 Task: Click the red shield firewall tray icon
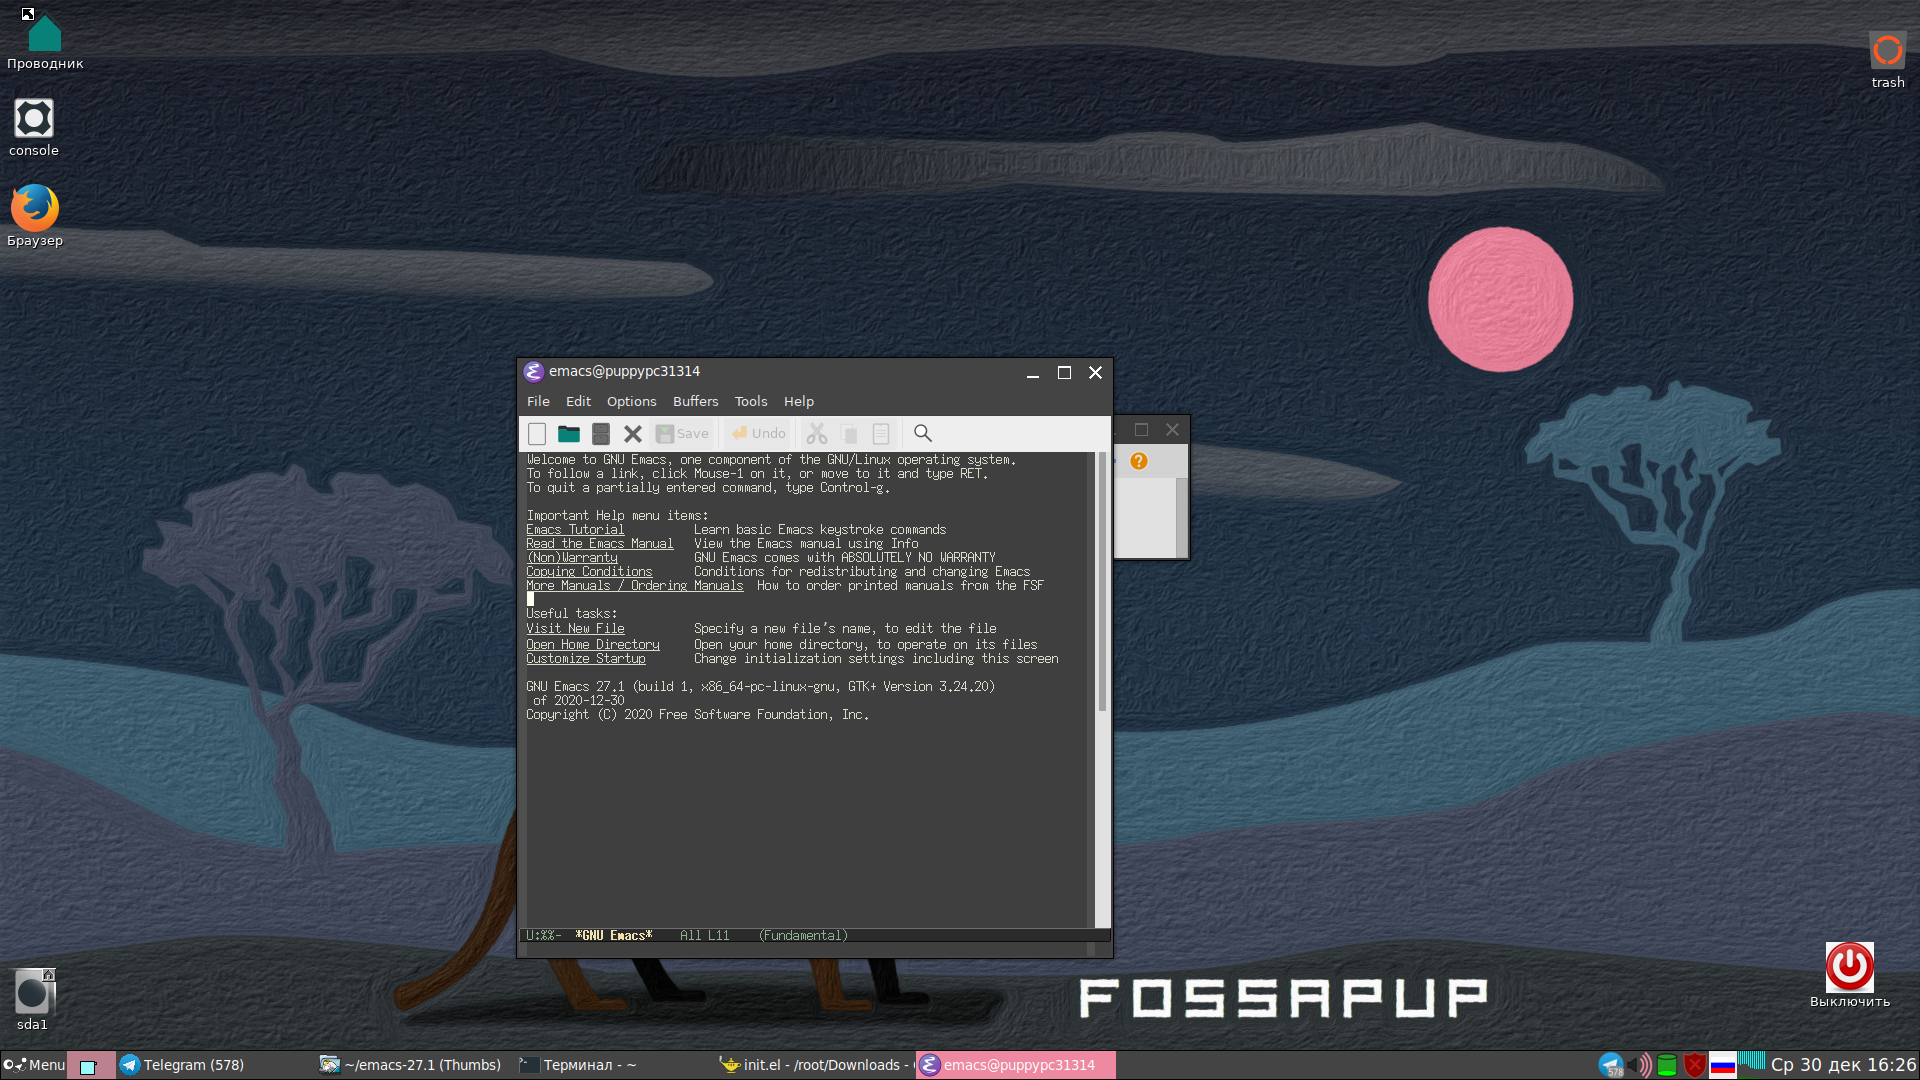[1695, 1065]
